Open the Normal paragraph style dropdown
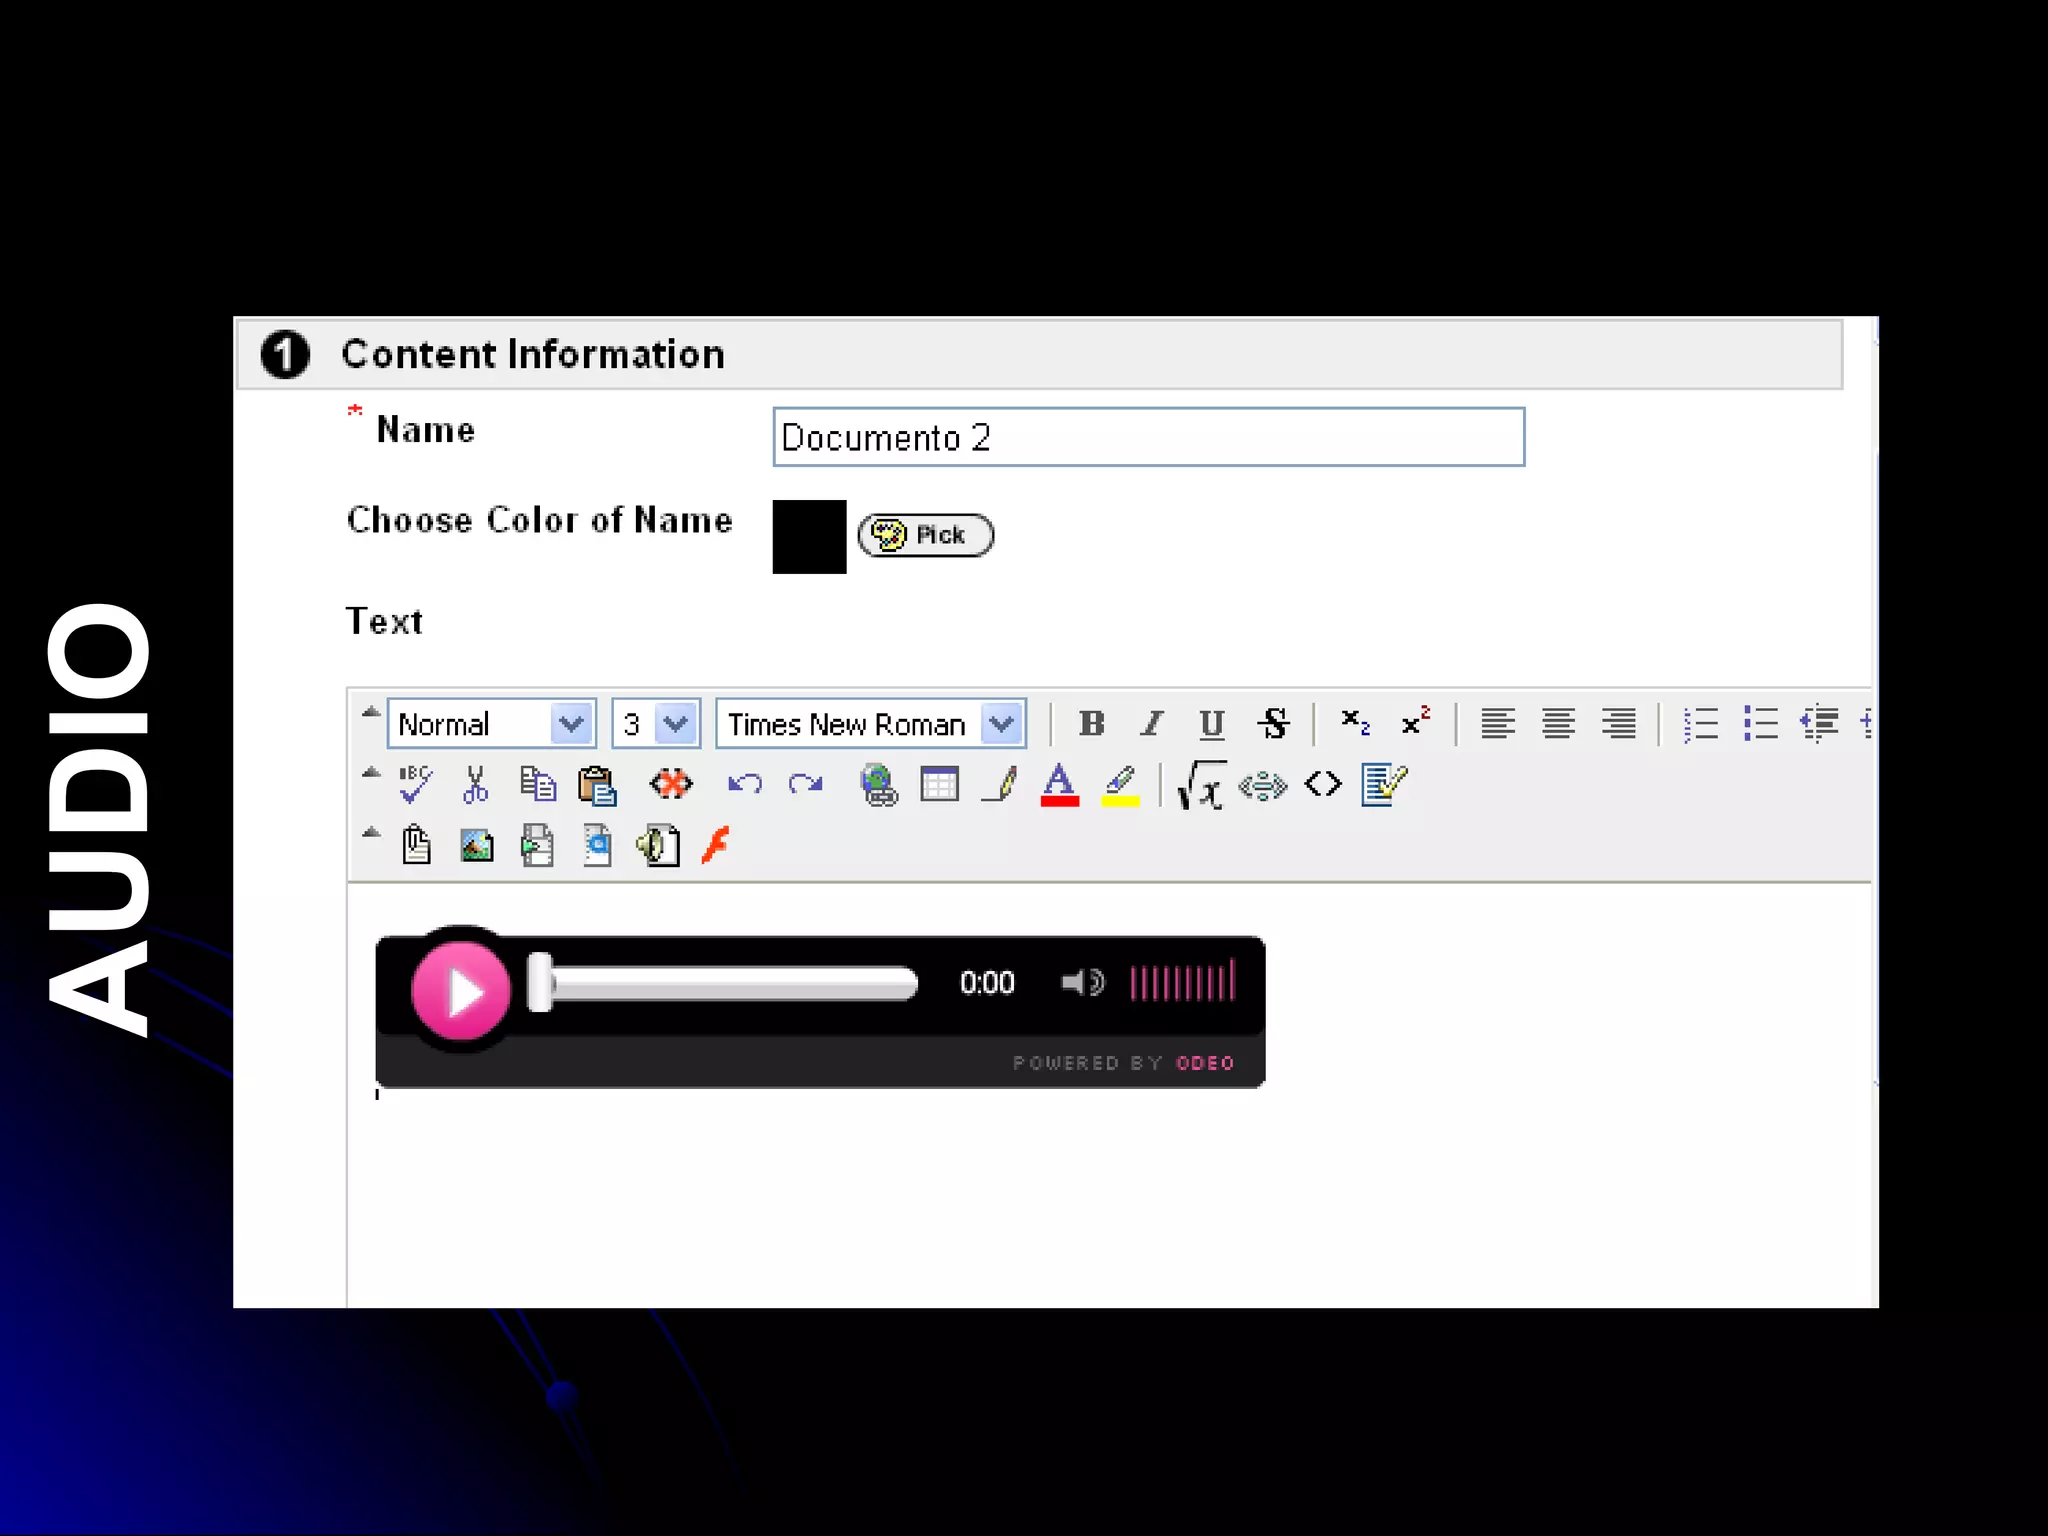The height and width of the screenshot is (1536, 2048). (x=571, y=723)
